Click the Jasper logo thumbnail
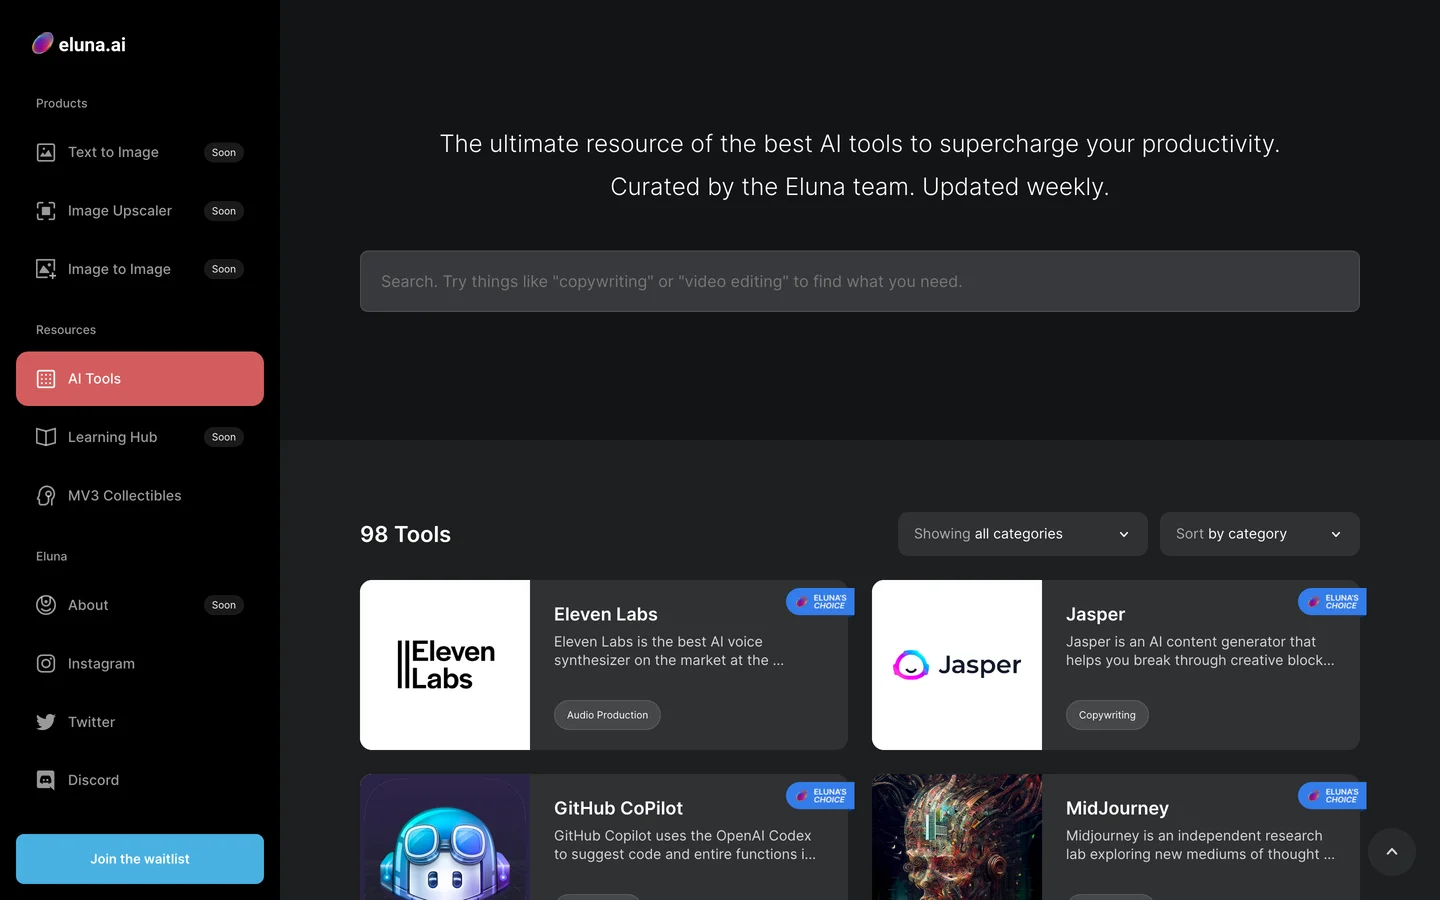Viewport: 1440px width, 900px height. (957, 665)
